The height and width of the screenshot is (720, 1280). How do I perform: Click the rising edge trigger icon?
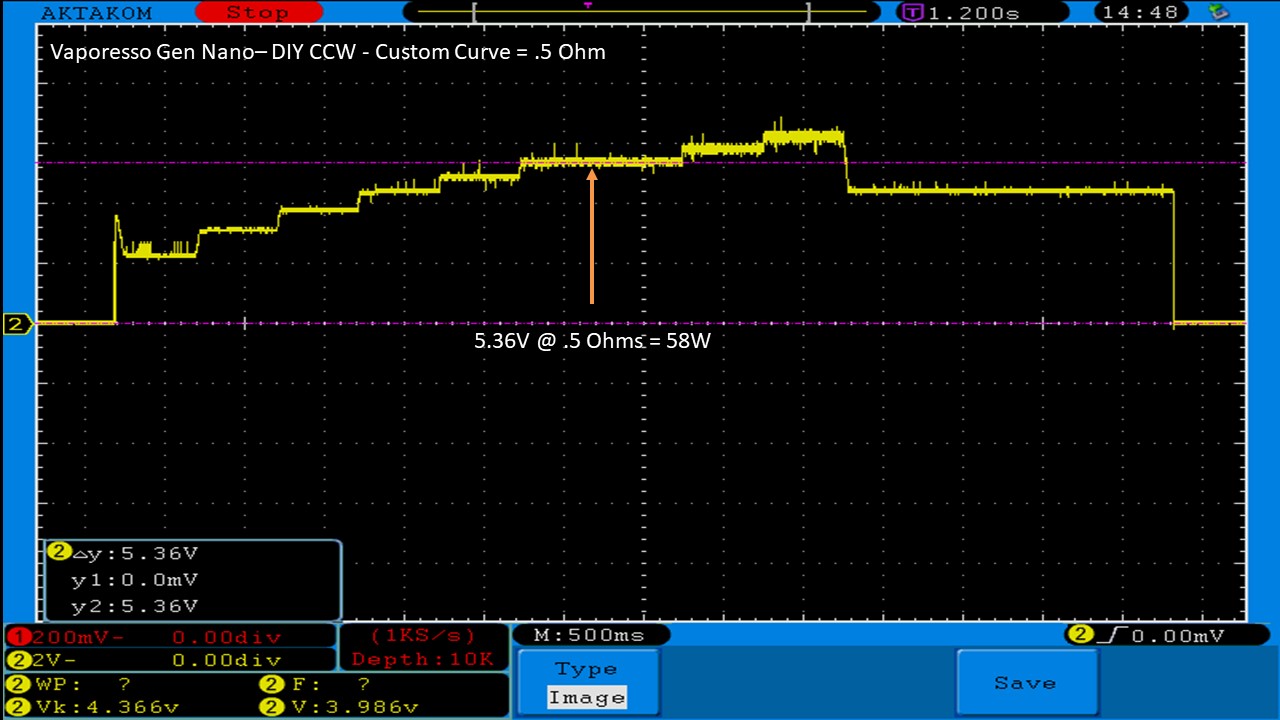point(1112,635)
